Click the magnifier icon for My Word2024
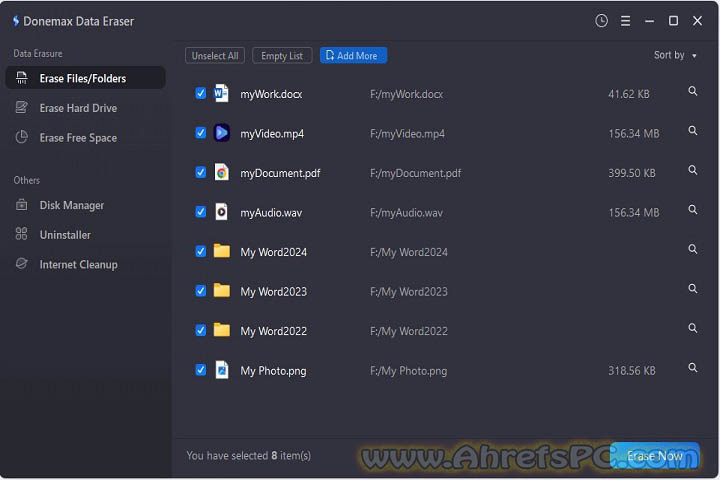 [x=692, y=249]
